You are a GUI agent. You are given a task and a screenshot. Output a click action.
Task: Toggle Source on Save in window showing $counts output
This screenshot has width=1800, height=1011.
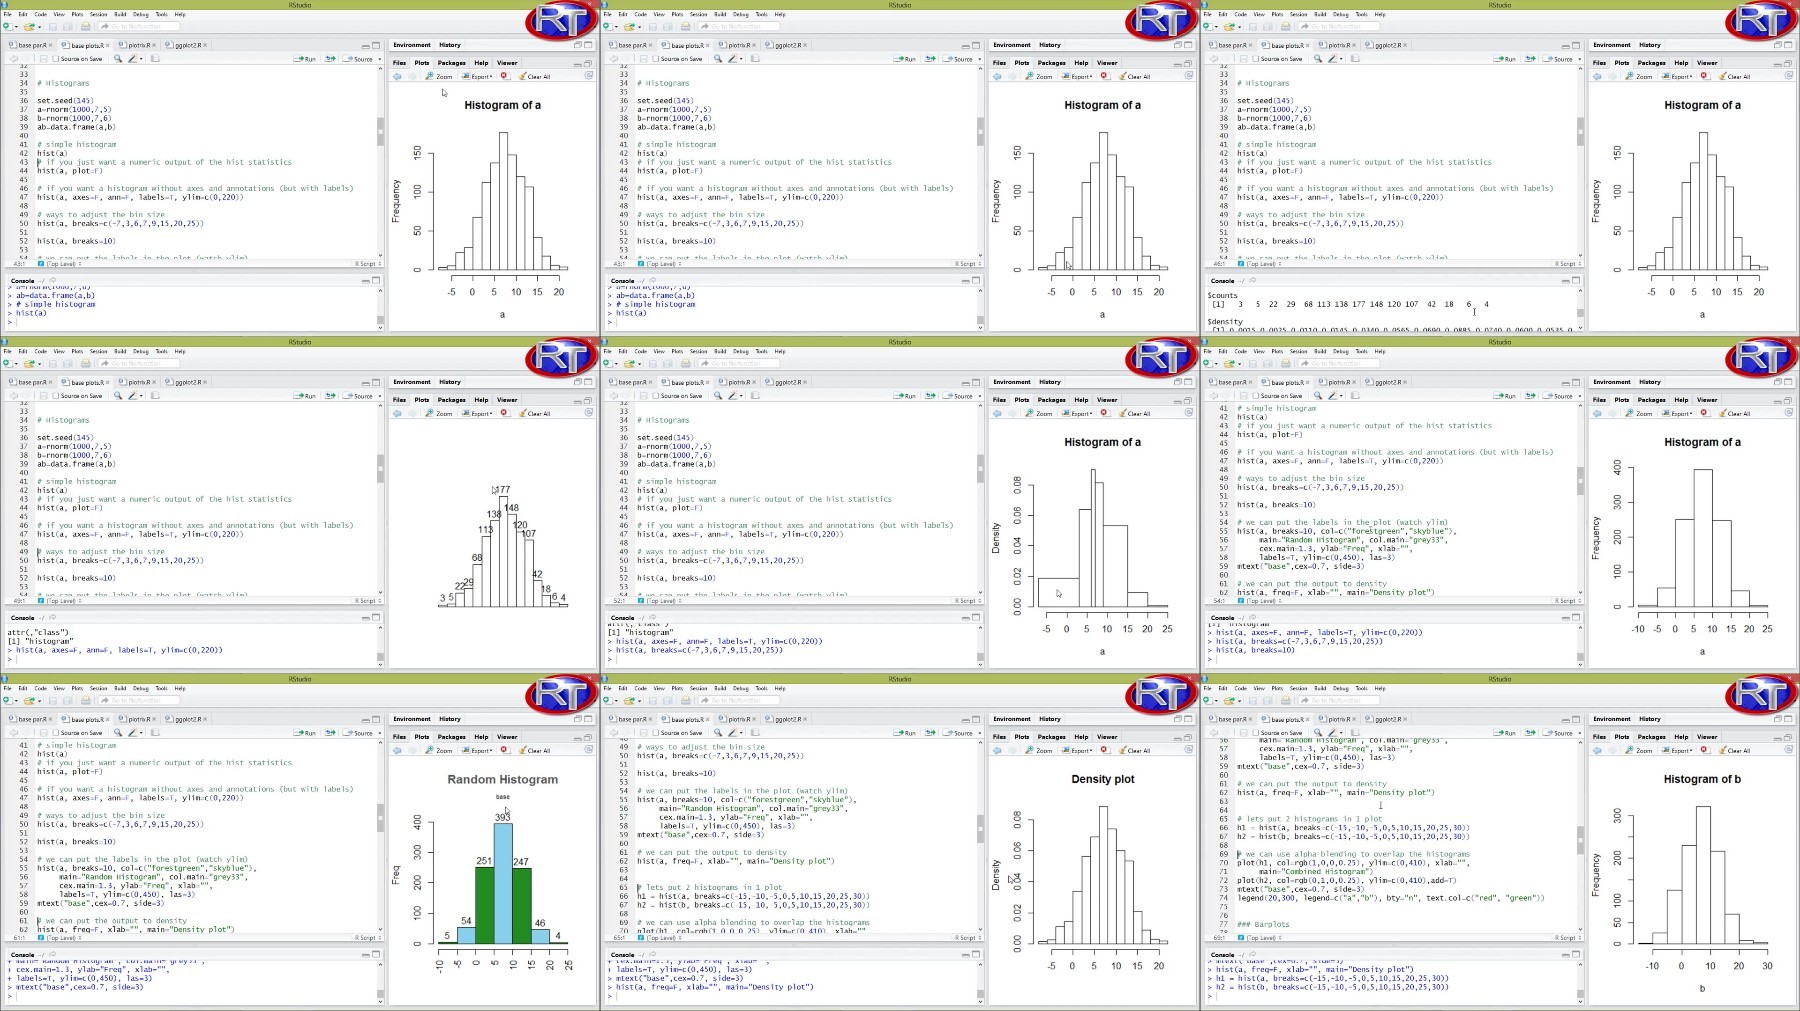coord(1256,59)
